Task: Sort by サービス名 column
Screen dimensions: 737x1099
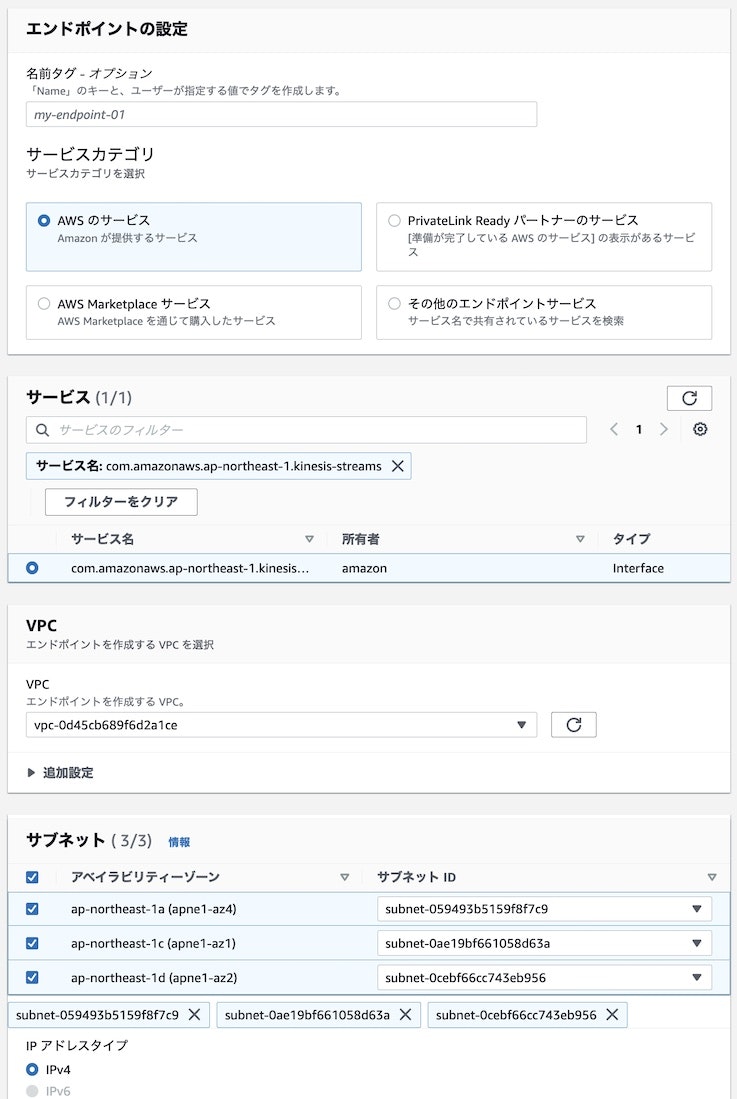Action: click(309, 539)
